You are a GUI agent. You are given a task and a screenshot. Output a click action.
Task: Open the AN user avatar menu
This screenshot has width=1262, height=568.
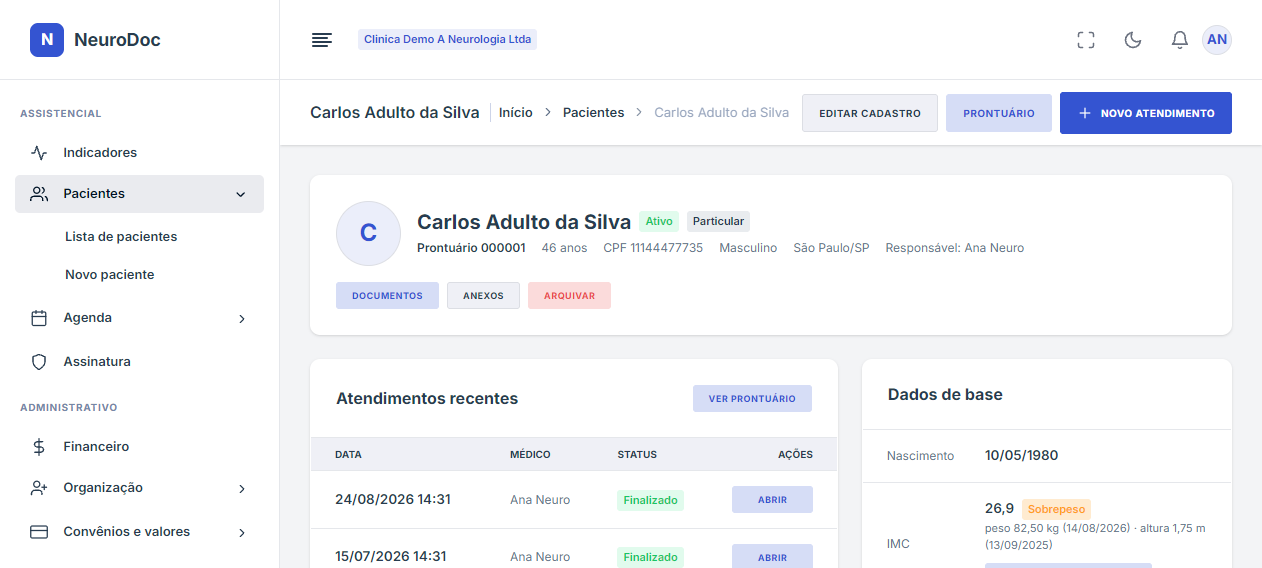pos(1217,40)
